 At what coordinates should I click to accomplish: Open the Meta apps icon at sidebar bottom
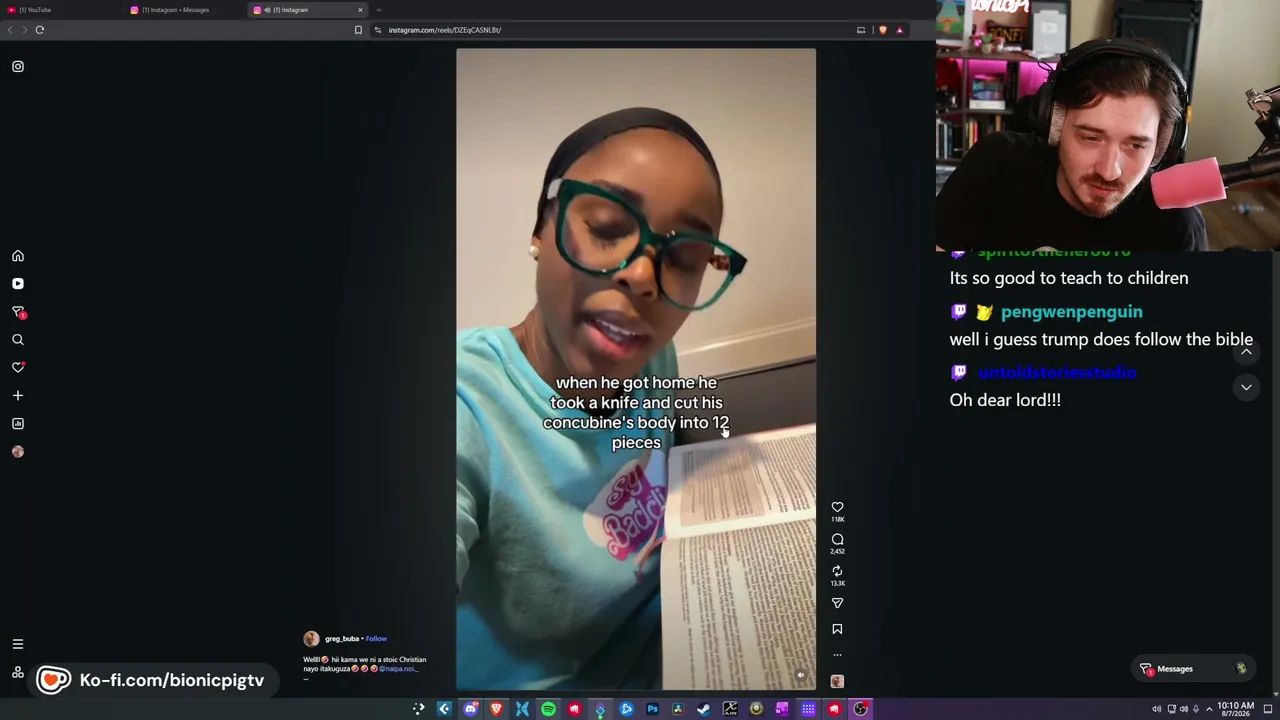point(18,672)
